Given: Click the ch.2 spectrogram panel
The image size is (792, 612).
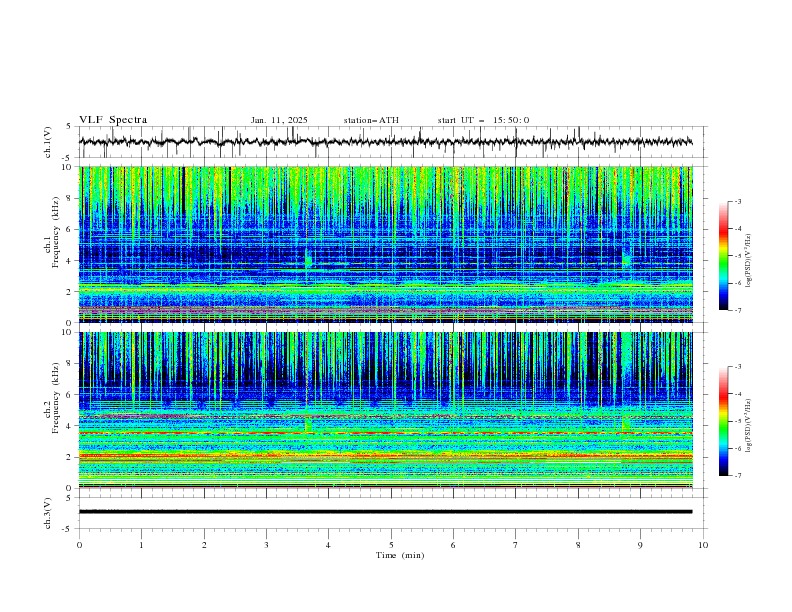Looking at the screenshot, I should coord(386,410).
